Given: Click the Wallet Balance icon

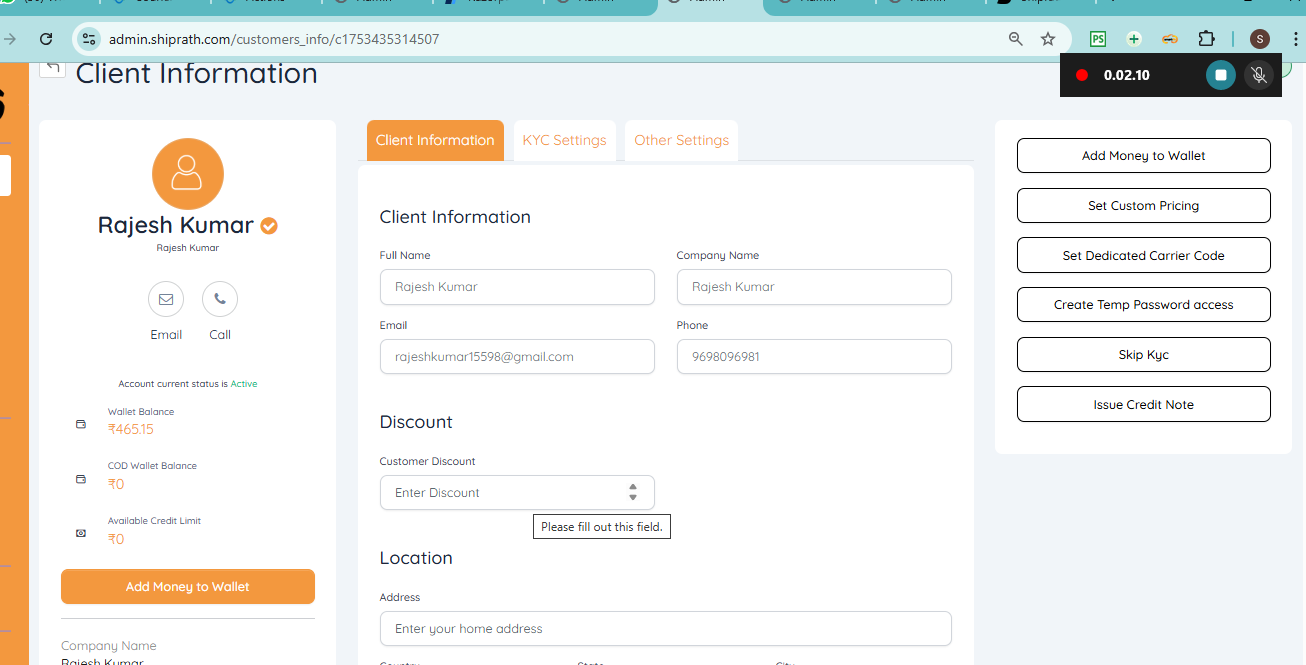Looking at the screenshot, I should [x=81, y=424].
